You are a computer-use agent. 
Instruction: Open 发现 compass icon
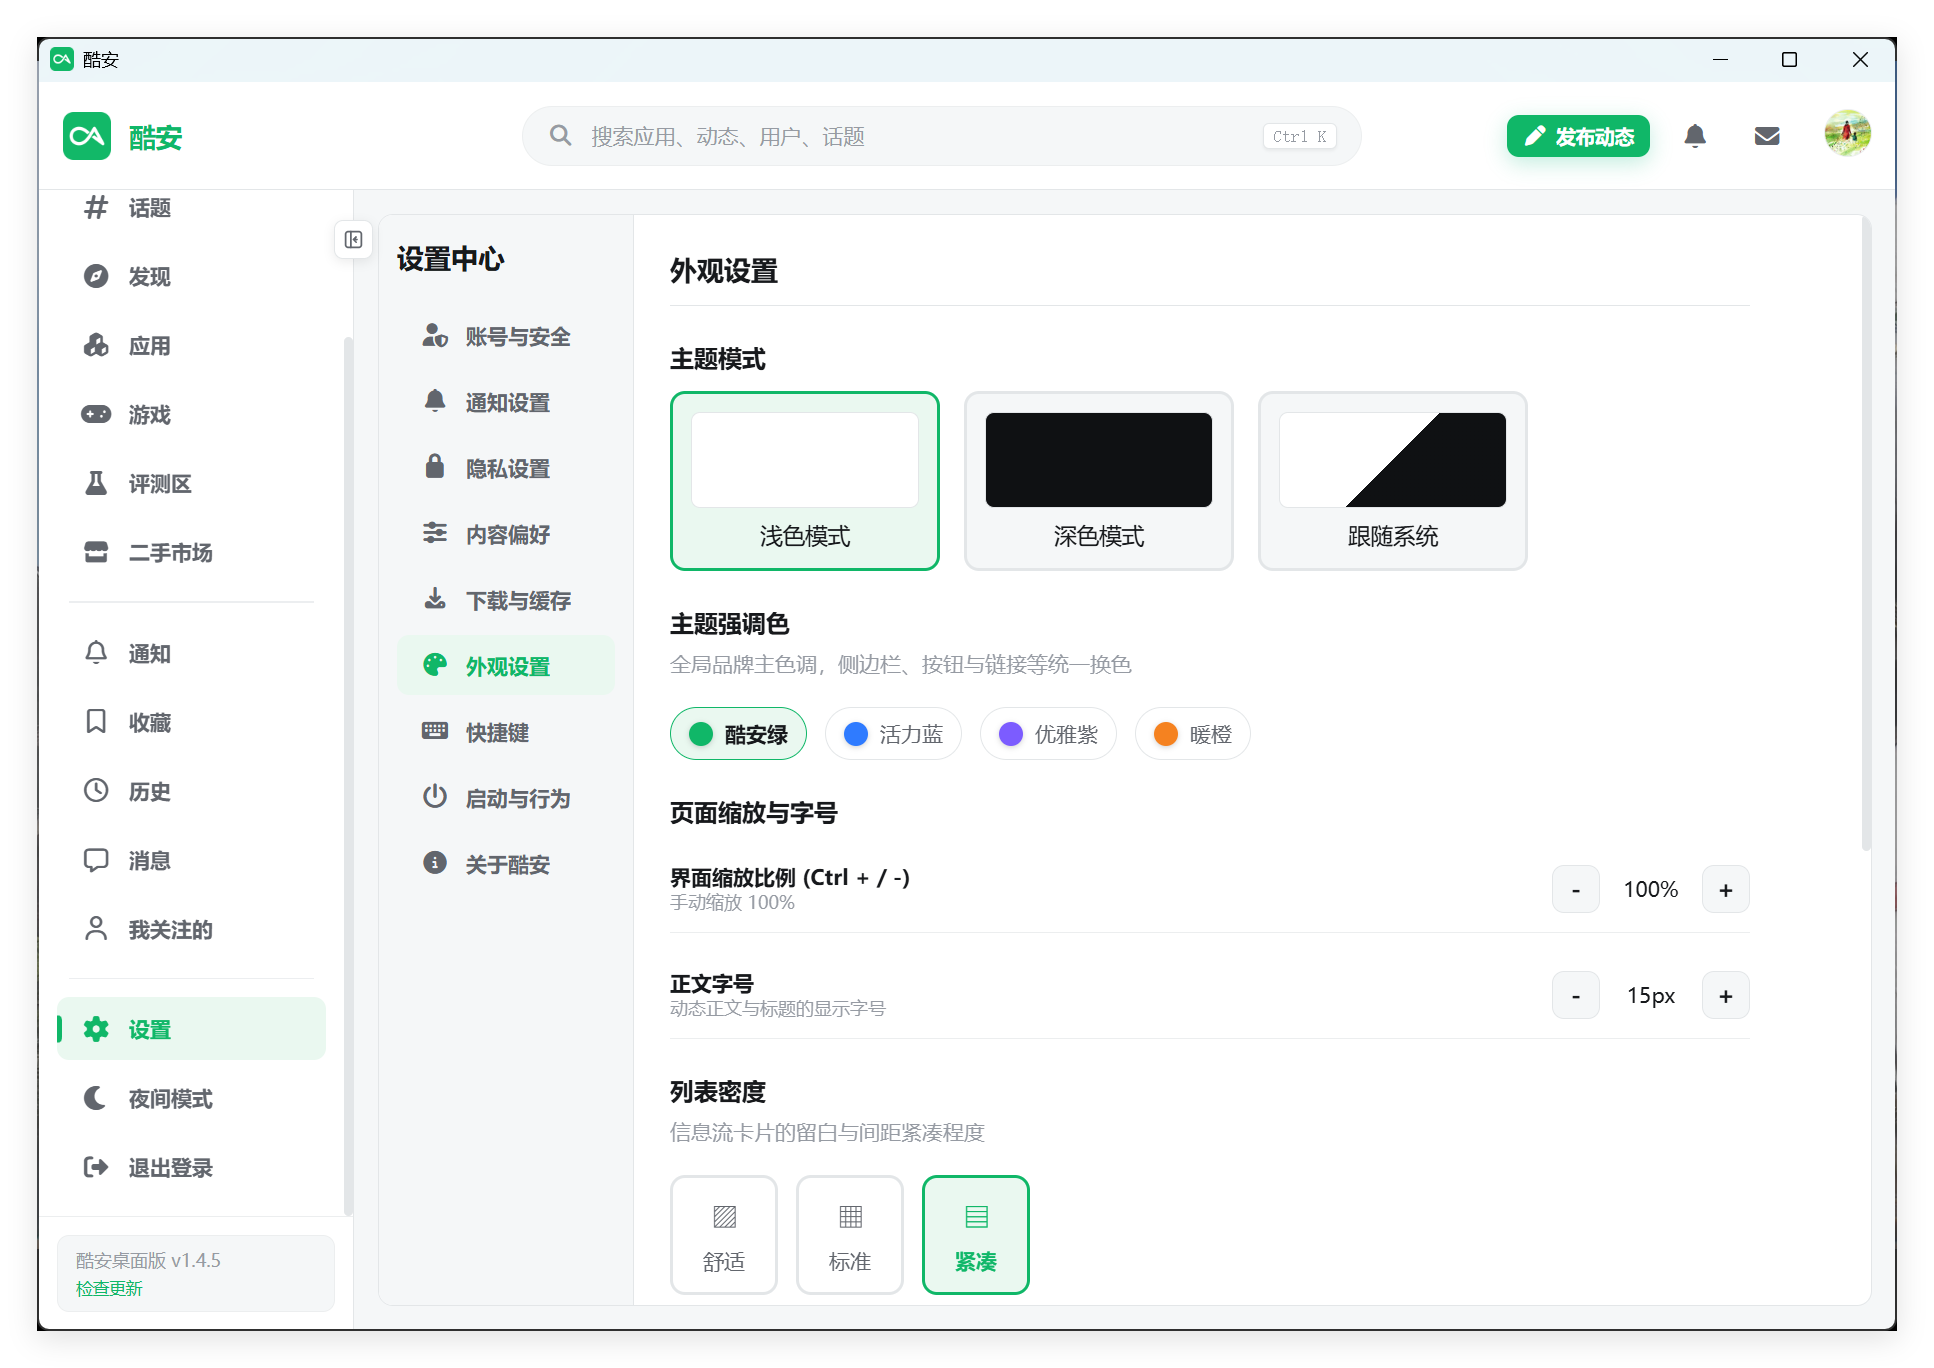point(96,276)
